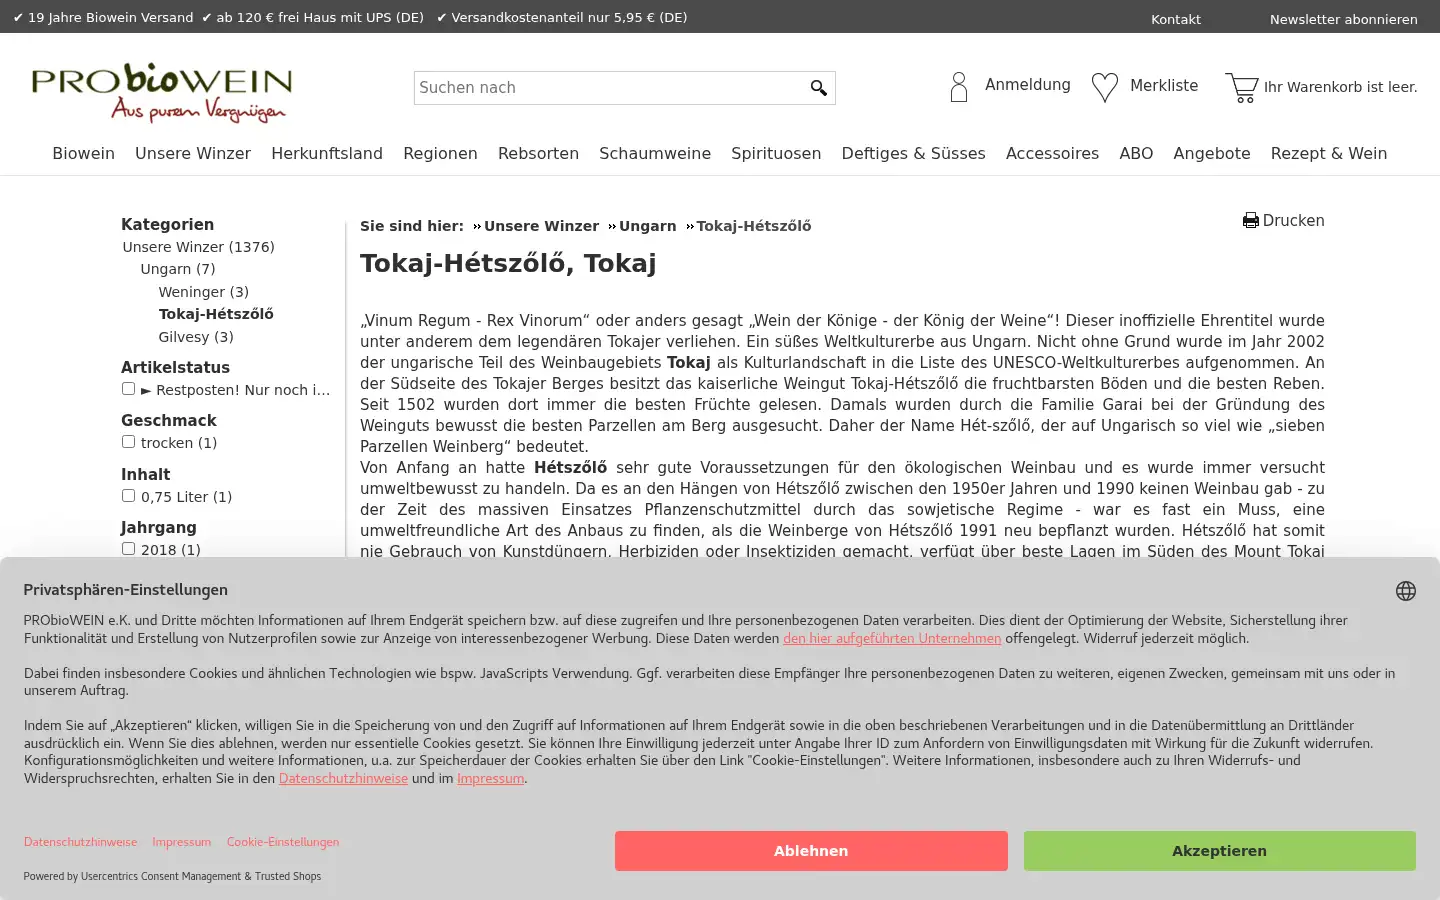Viewport: 1440px width, 900px height.
Task: Open the Weninger (3) category
Action: 204,292
